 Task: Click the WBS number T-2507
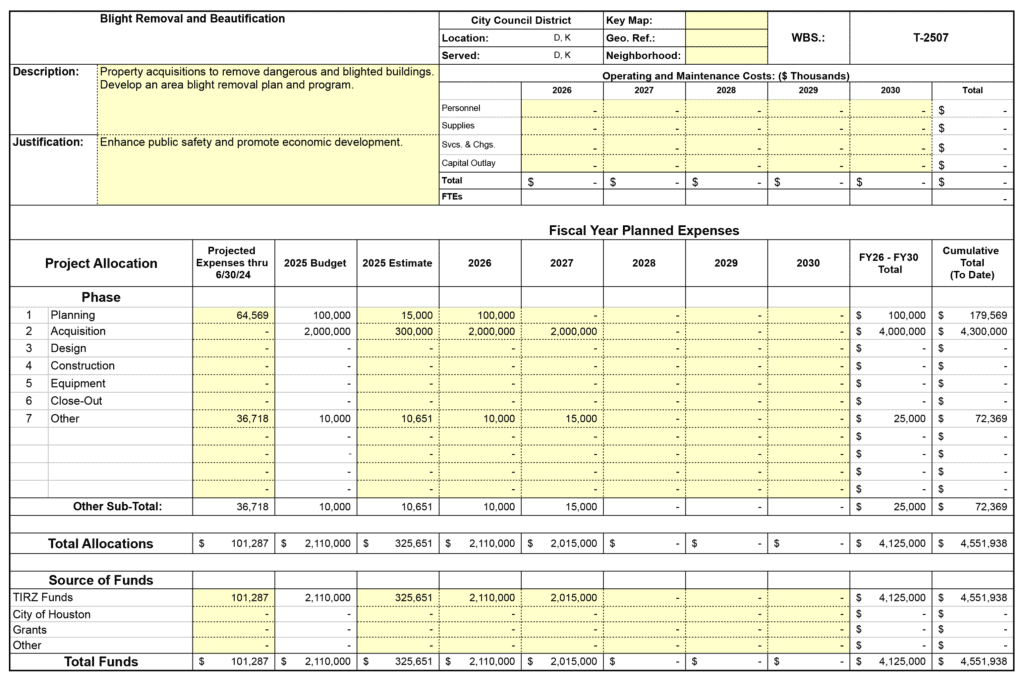coord(930,38)
